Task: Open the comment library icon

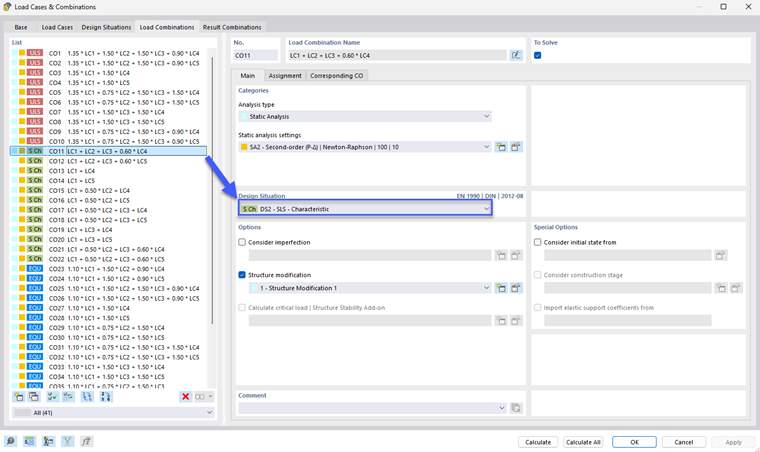Action: coord(516,408)
